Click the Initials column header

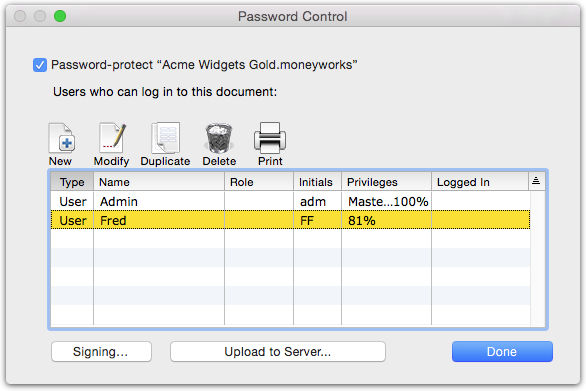tap(317, 182)
